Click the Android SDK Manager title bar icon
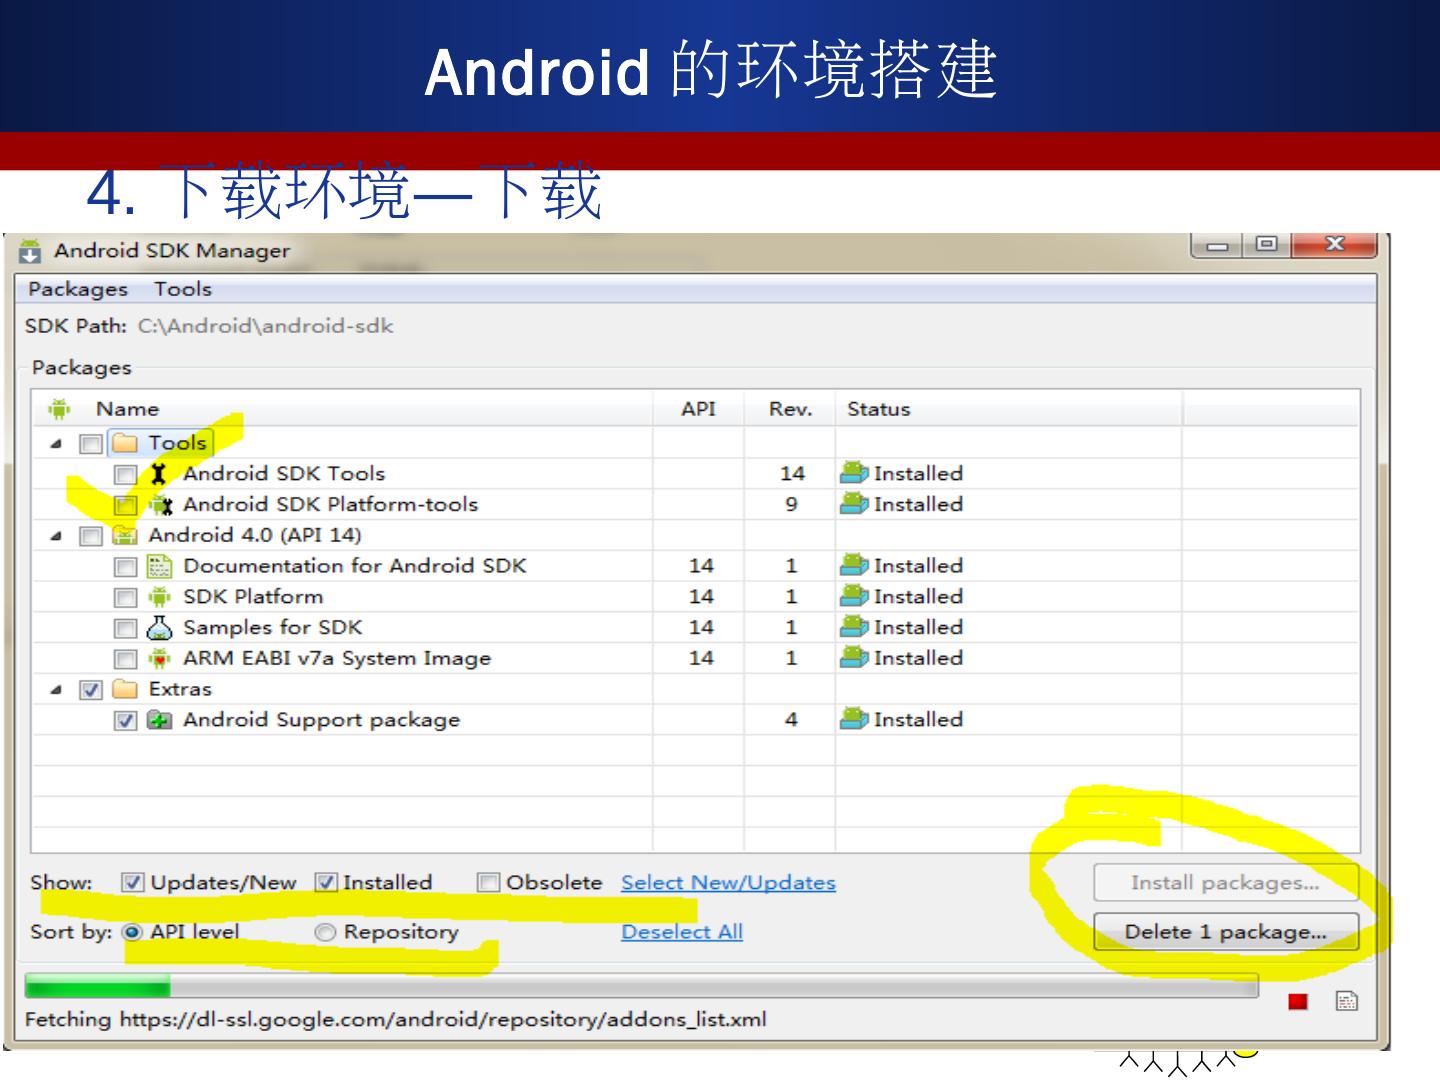The width and height of the screenshot is (1440, 1080). click(31, 251)
